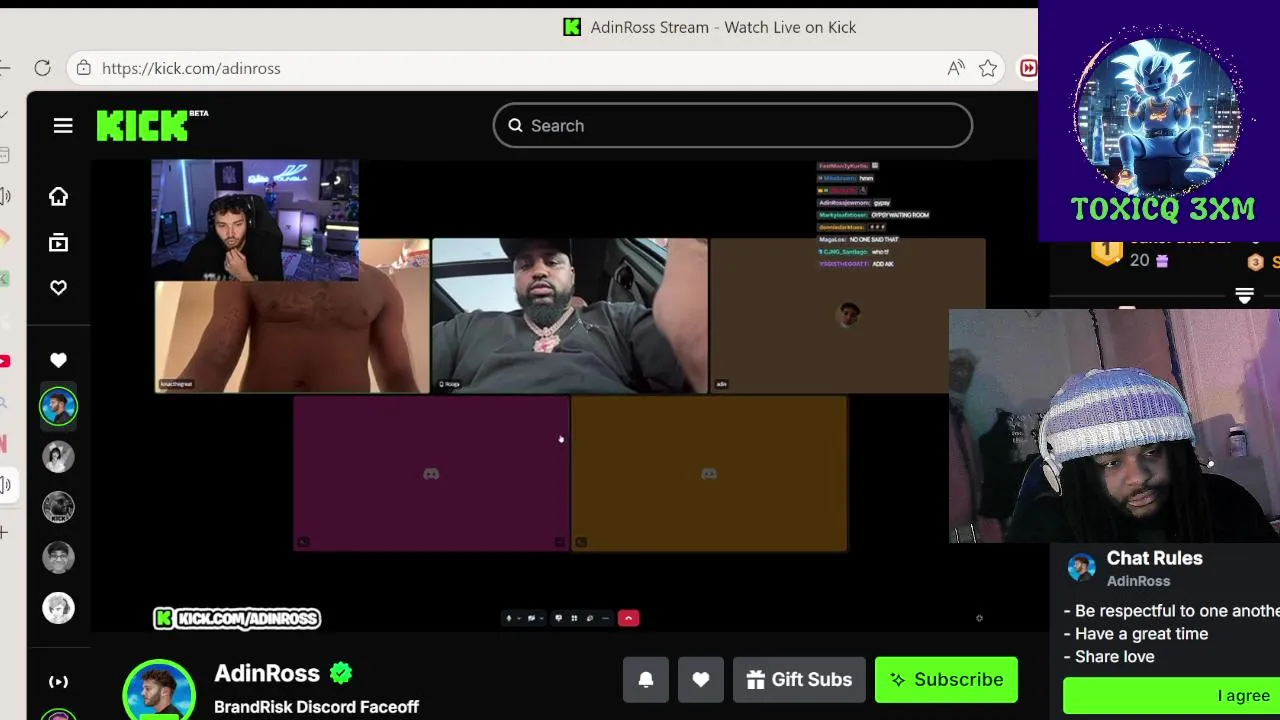
Task: Select the shirtless caller video tile
Action: [292, 337]
